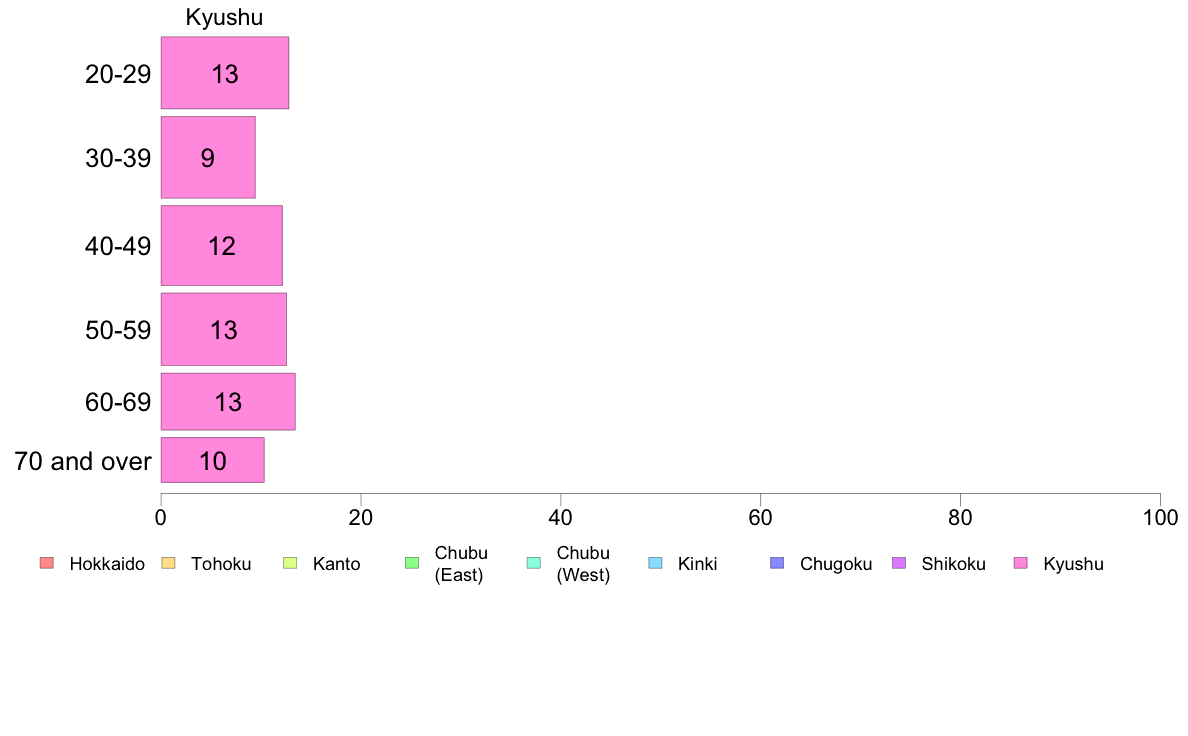
Task: Click the Chubu (East) green swatch
Action: point(412,563)
